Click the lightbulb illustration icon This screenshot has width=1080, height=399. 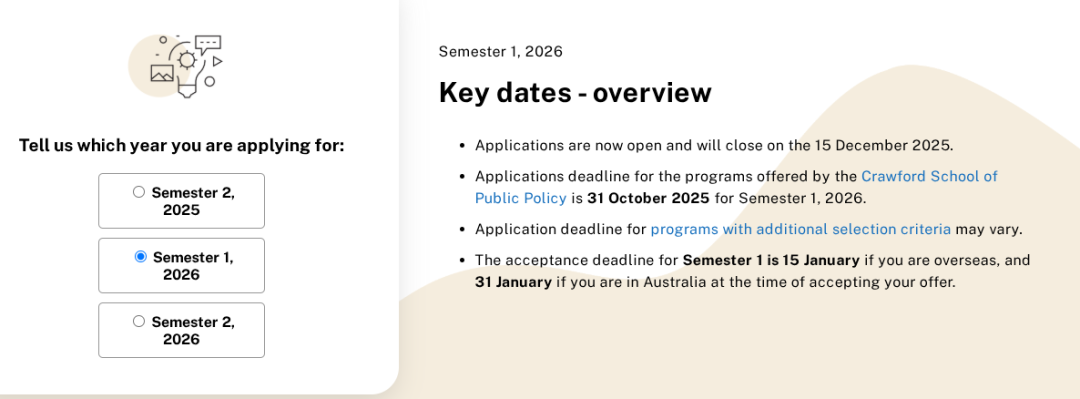coord(187,69)
